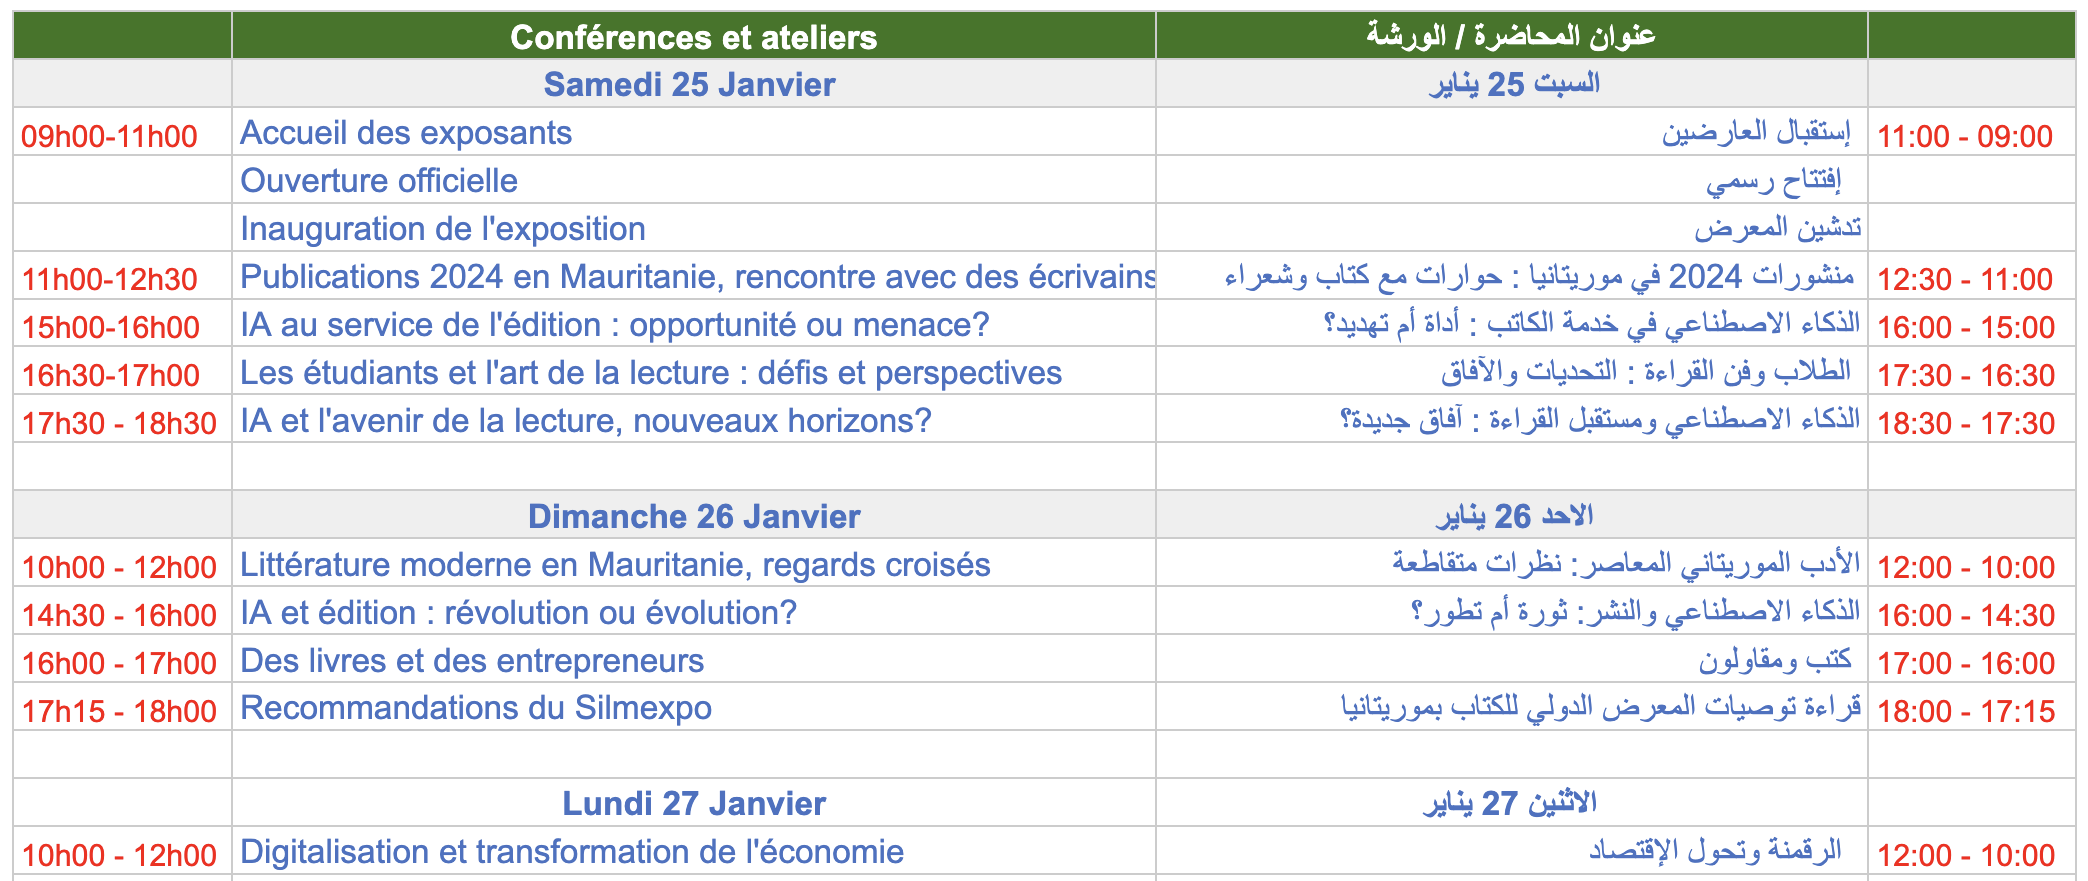This screenshot has width=2088, height=881.
Task: Select the "09h00-11h00" time cell
Action: click(110, 136)
